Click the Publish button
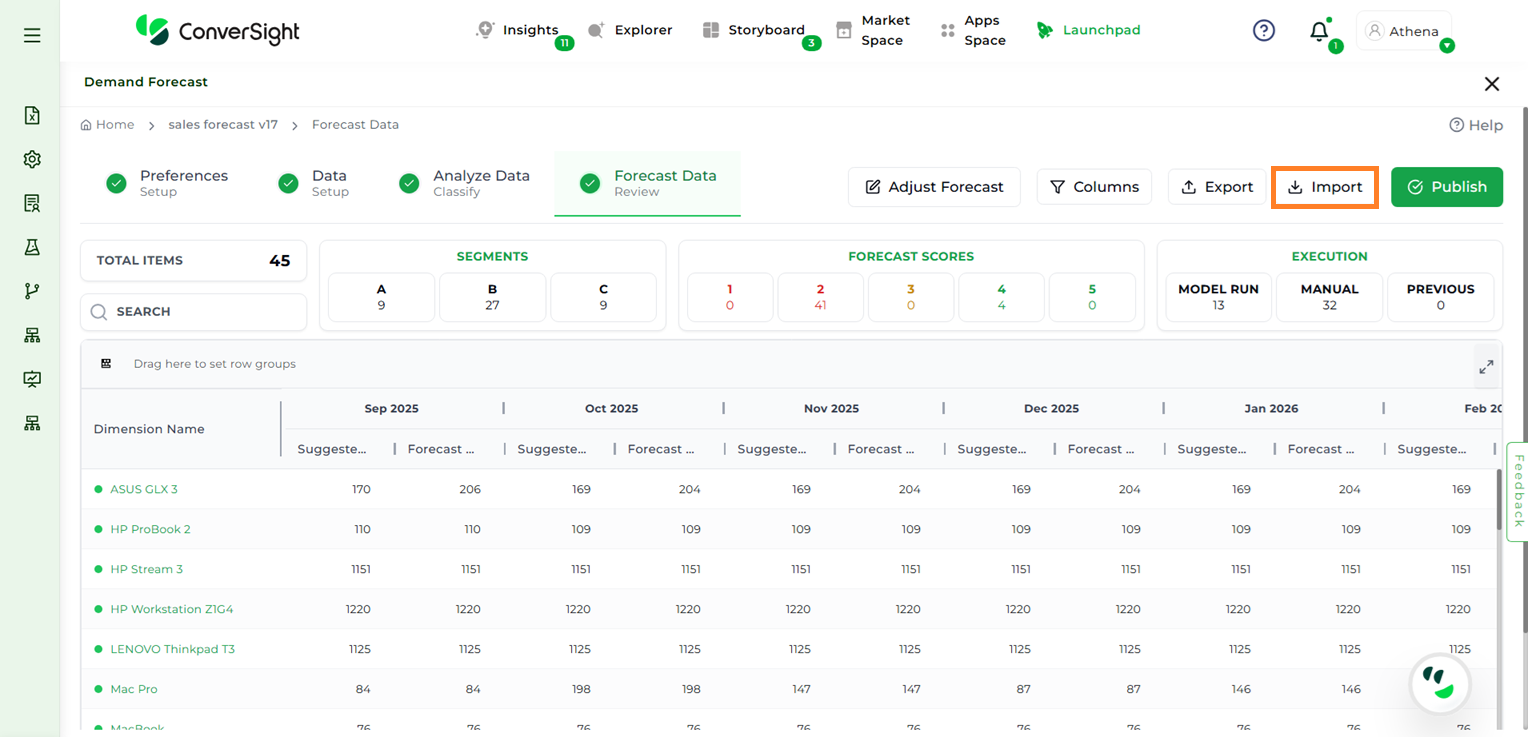The height and width of the screenshot is (737, 1528). [x=1446, y=187]
